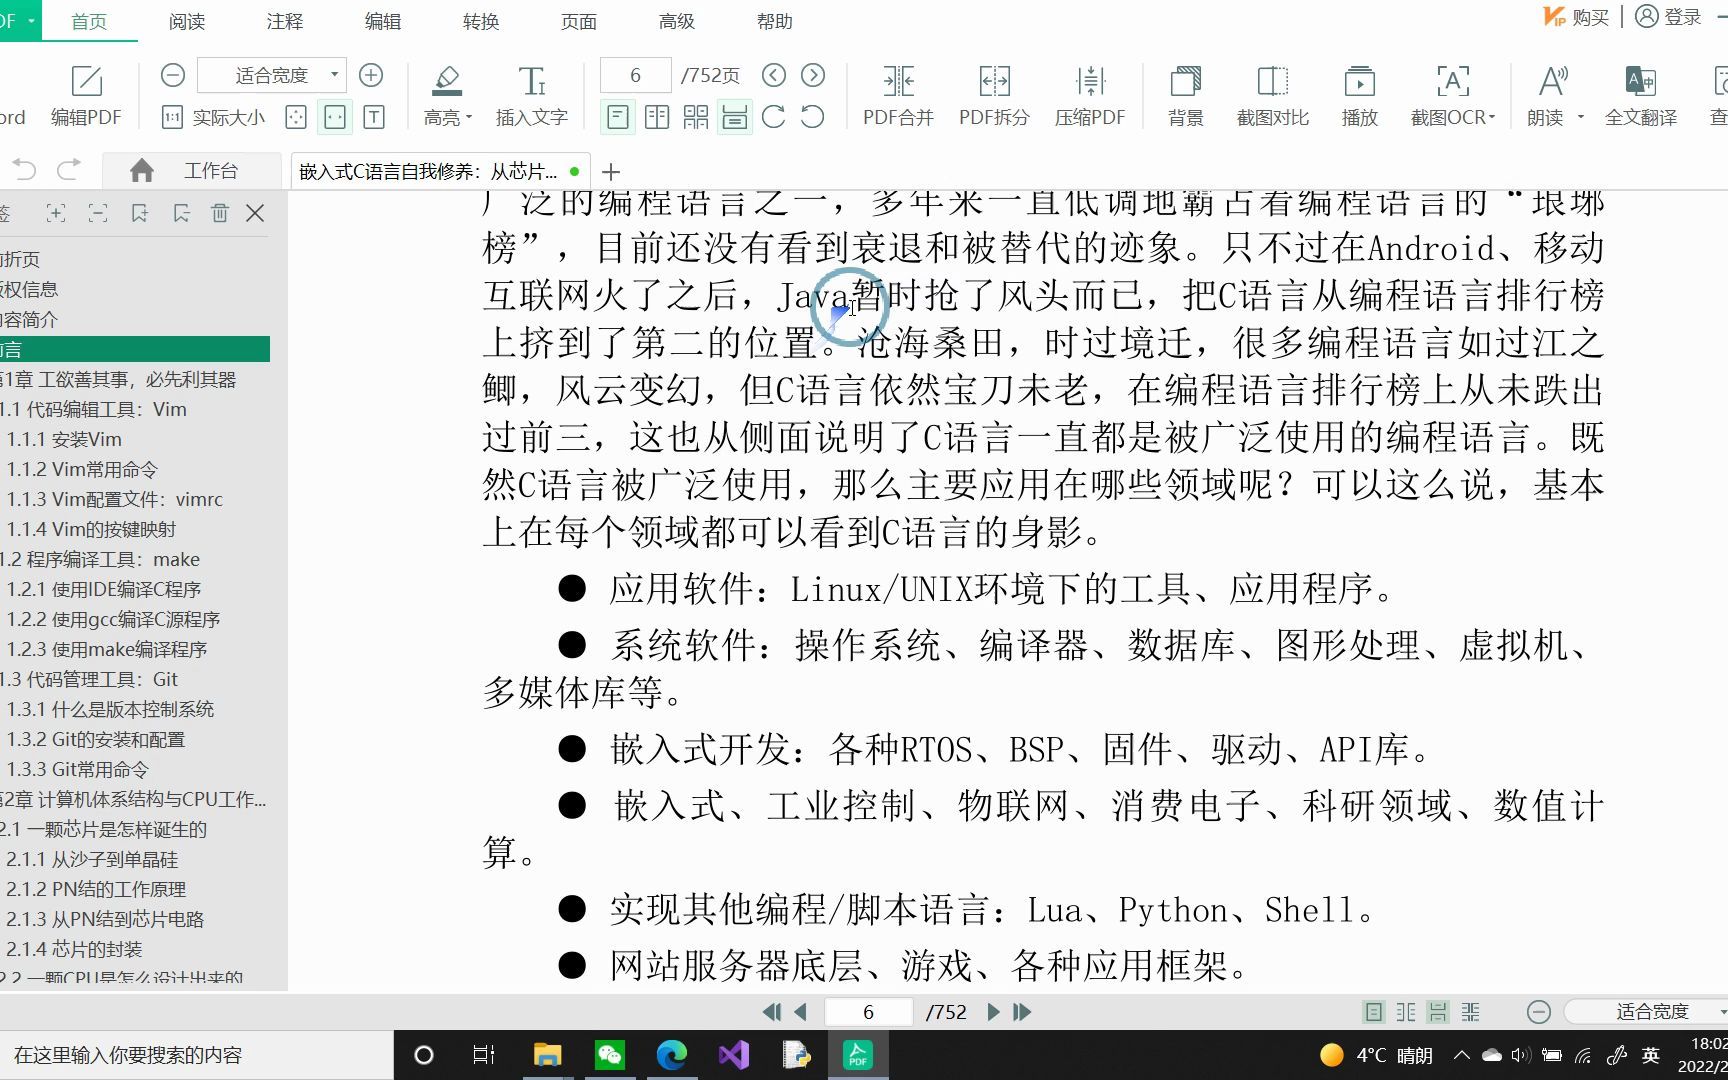Close the bookmark sidebar panel
Viewport: 1728px width, 1080px height.
click(256, 213)
